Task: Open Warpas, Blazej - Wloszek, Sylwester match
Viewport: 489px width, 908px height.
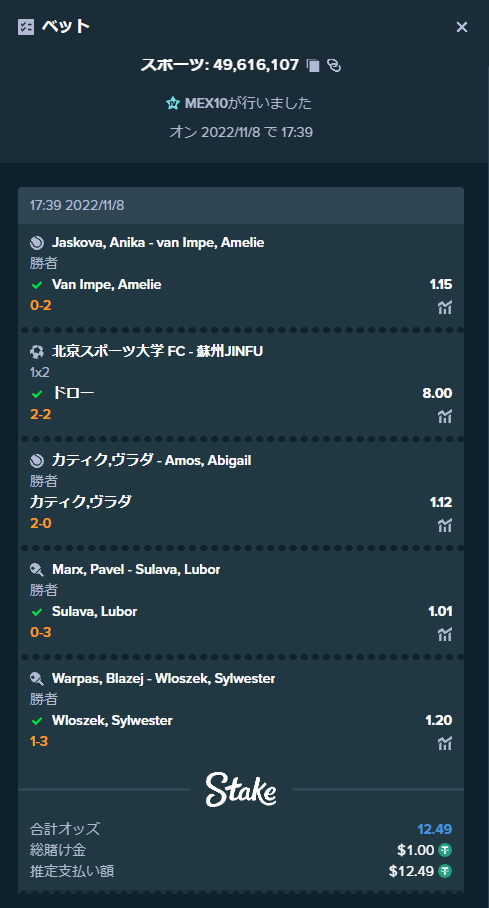Action: pyautogui.click(x=163, y=678)
